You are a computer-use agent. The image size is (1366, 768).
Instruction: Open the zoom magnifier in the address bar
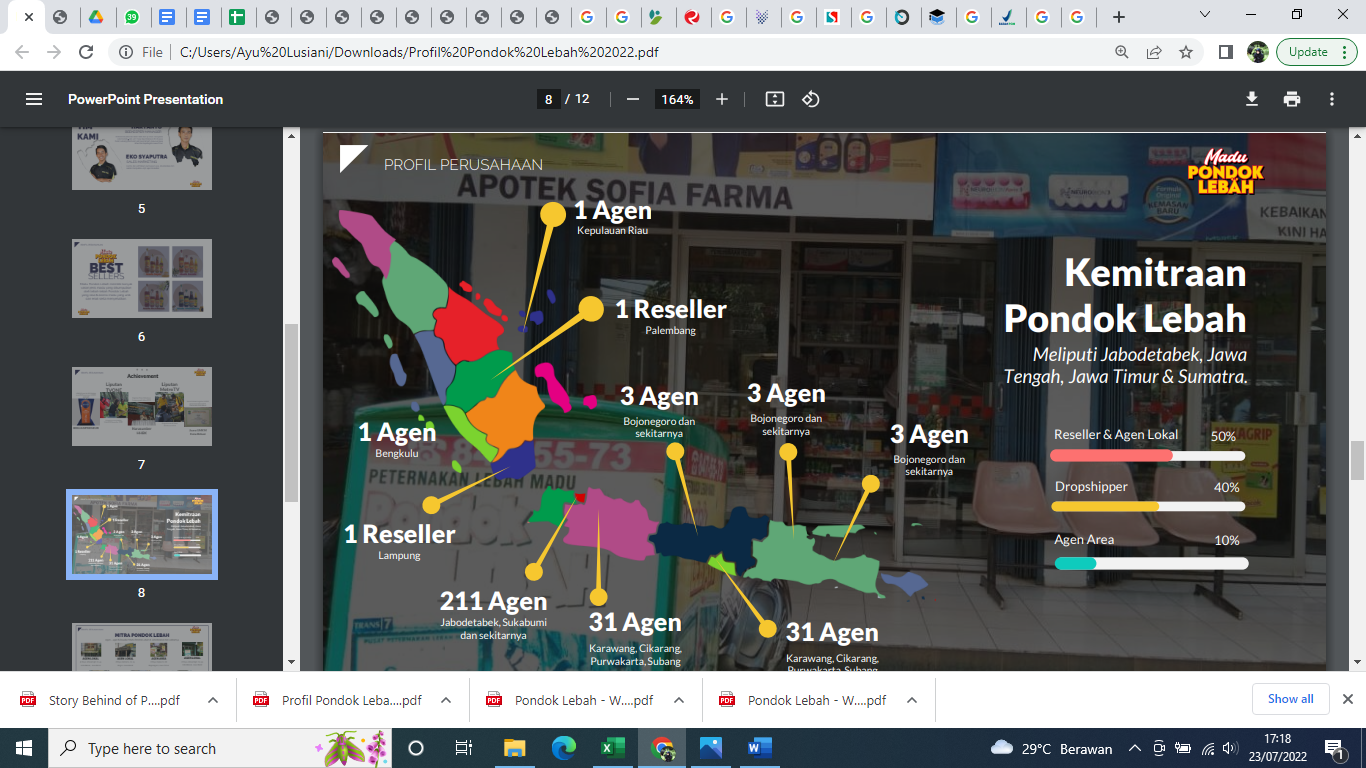pos(1122,52)
